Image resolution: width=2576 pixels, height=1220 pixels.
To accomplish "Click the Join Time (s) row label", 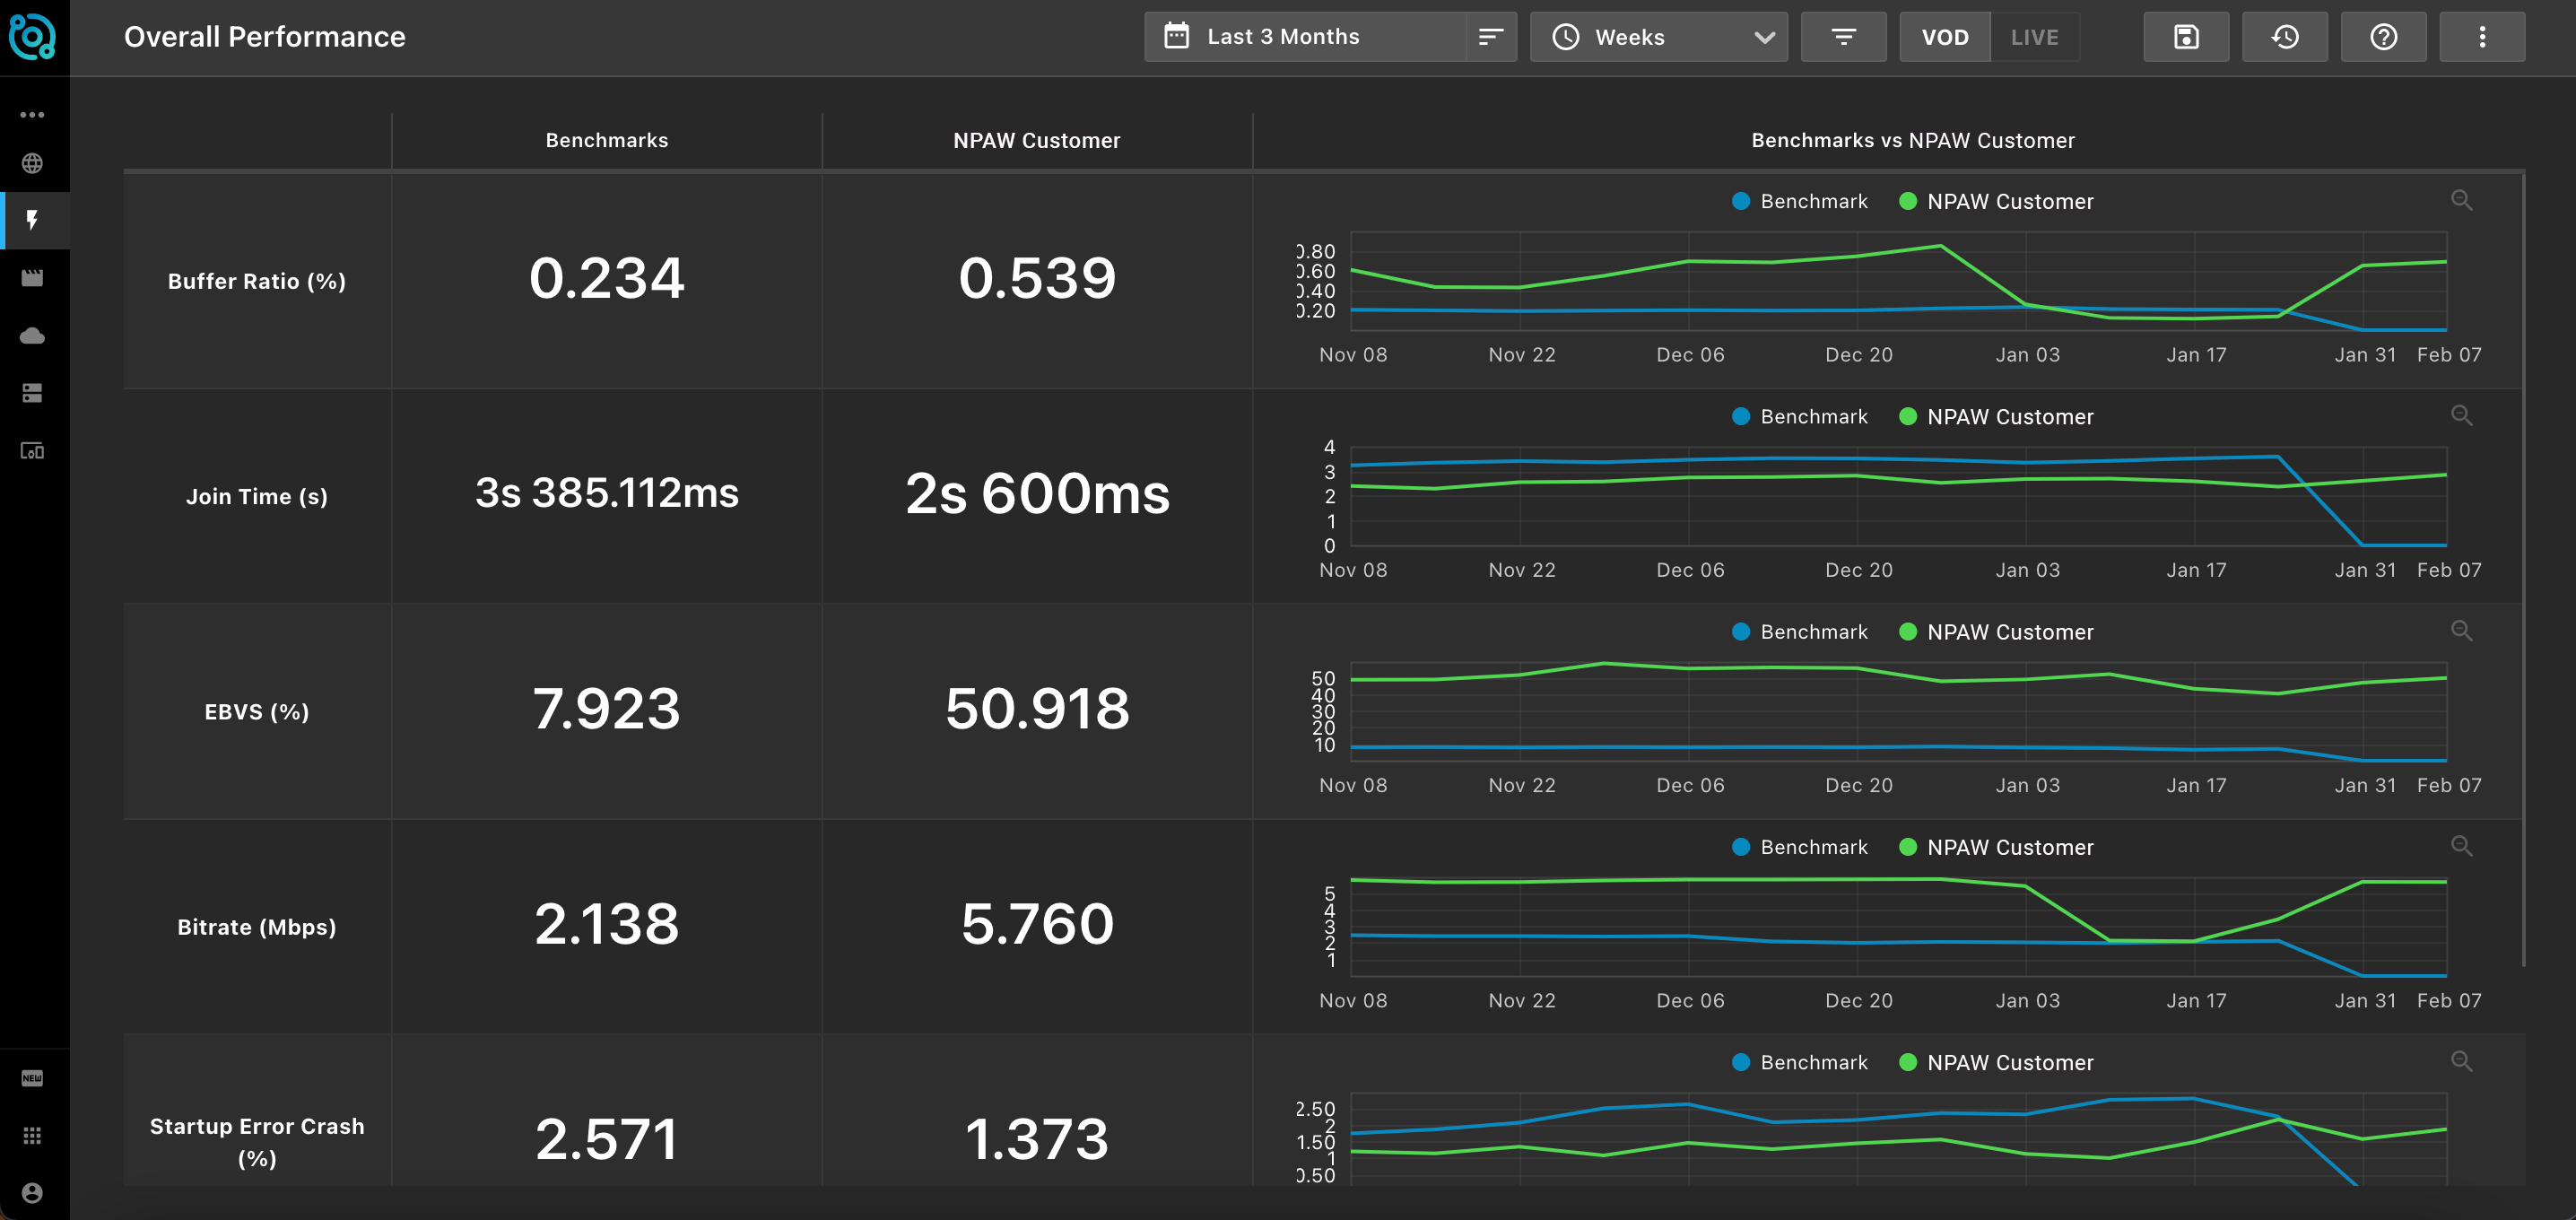I will (257, 496).
